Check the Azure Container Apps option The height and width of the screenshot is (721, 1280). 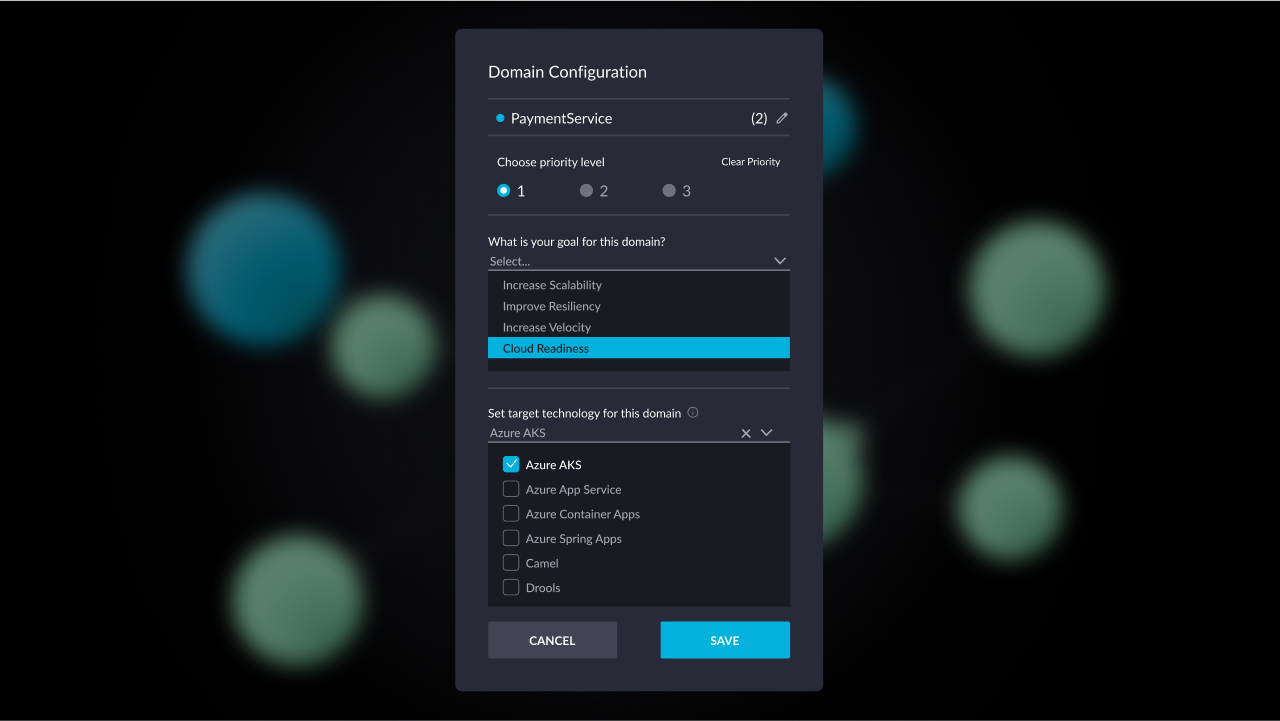click(511, 513)
